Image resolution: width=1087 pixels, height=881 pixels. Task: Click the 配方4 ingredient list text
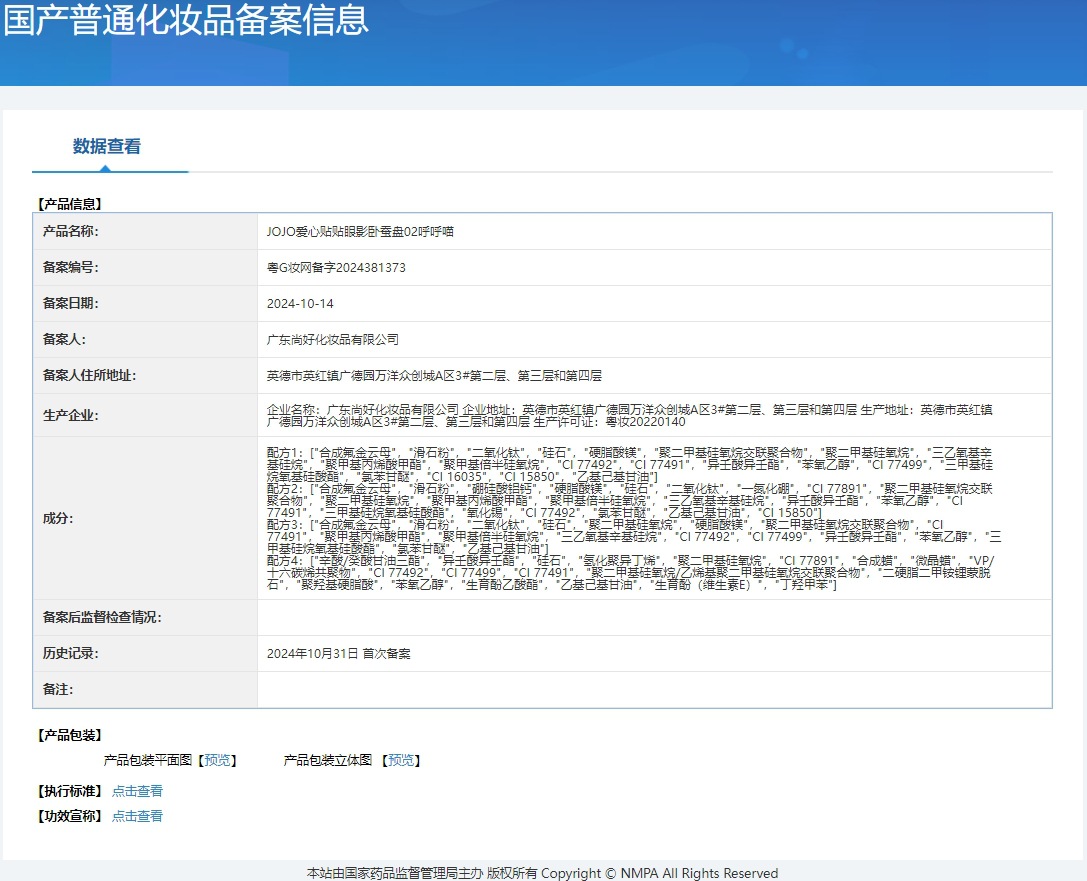[630, 573]
